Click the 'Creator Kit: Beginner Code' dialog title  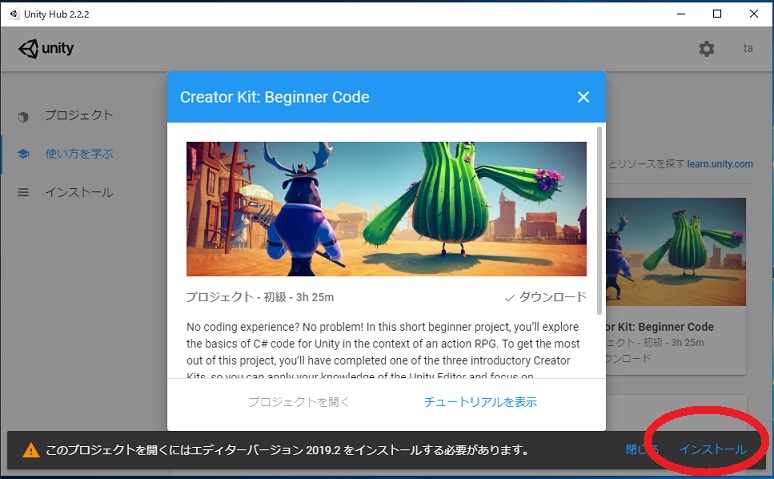click(x=274, y=97)
